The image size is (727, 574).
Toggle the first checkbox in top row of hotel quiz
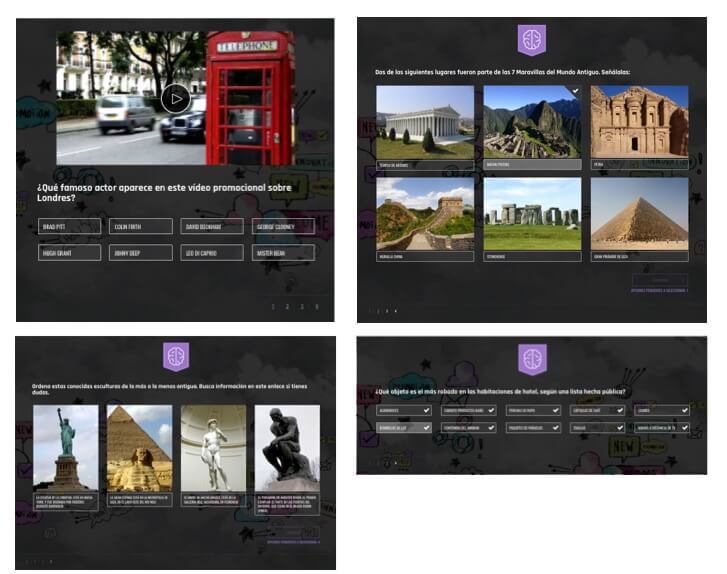(426, 410)
